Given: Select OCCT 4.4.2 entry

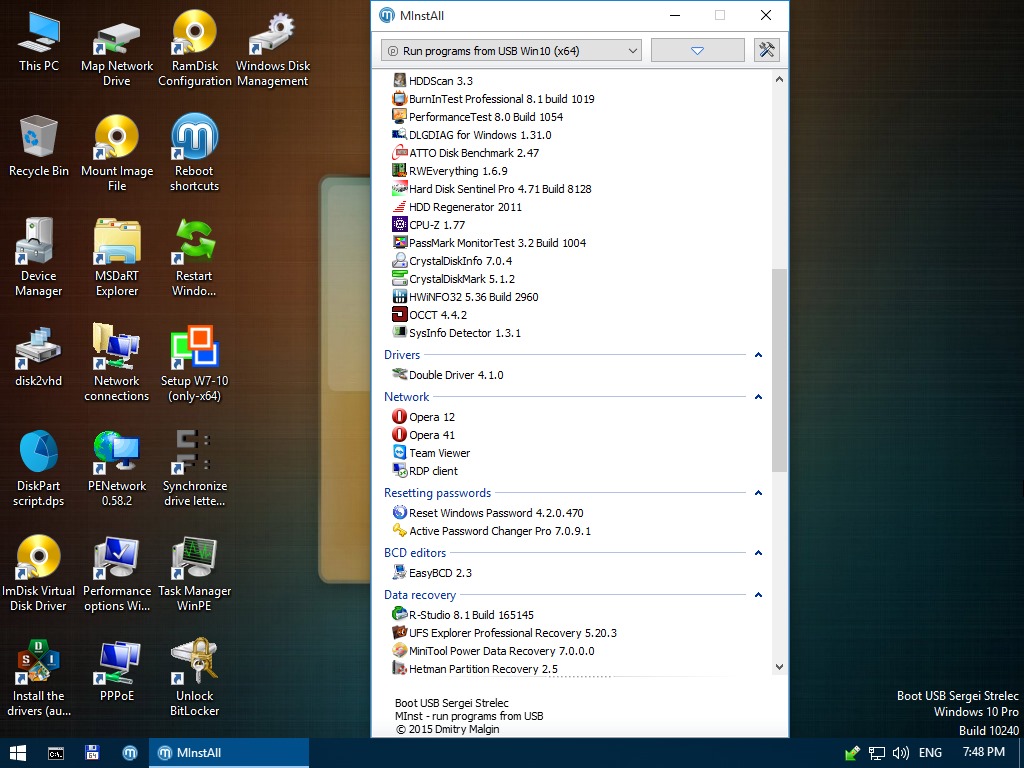Looking at the screenshot, I should [430, 315].
